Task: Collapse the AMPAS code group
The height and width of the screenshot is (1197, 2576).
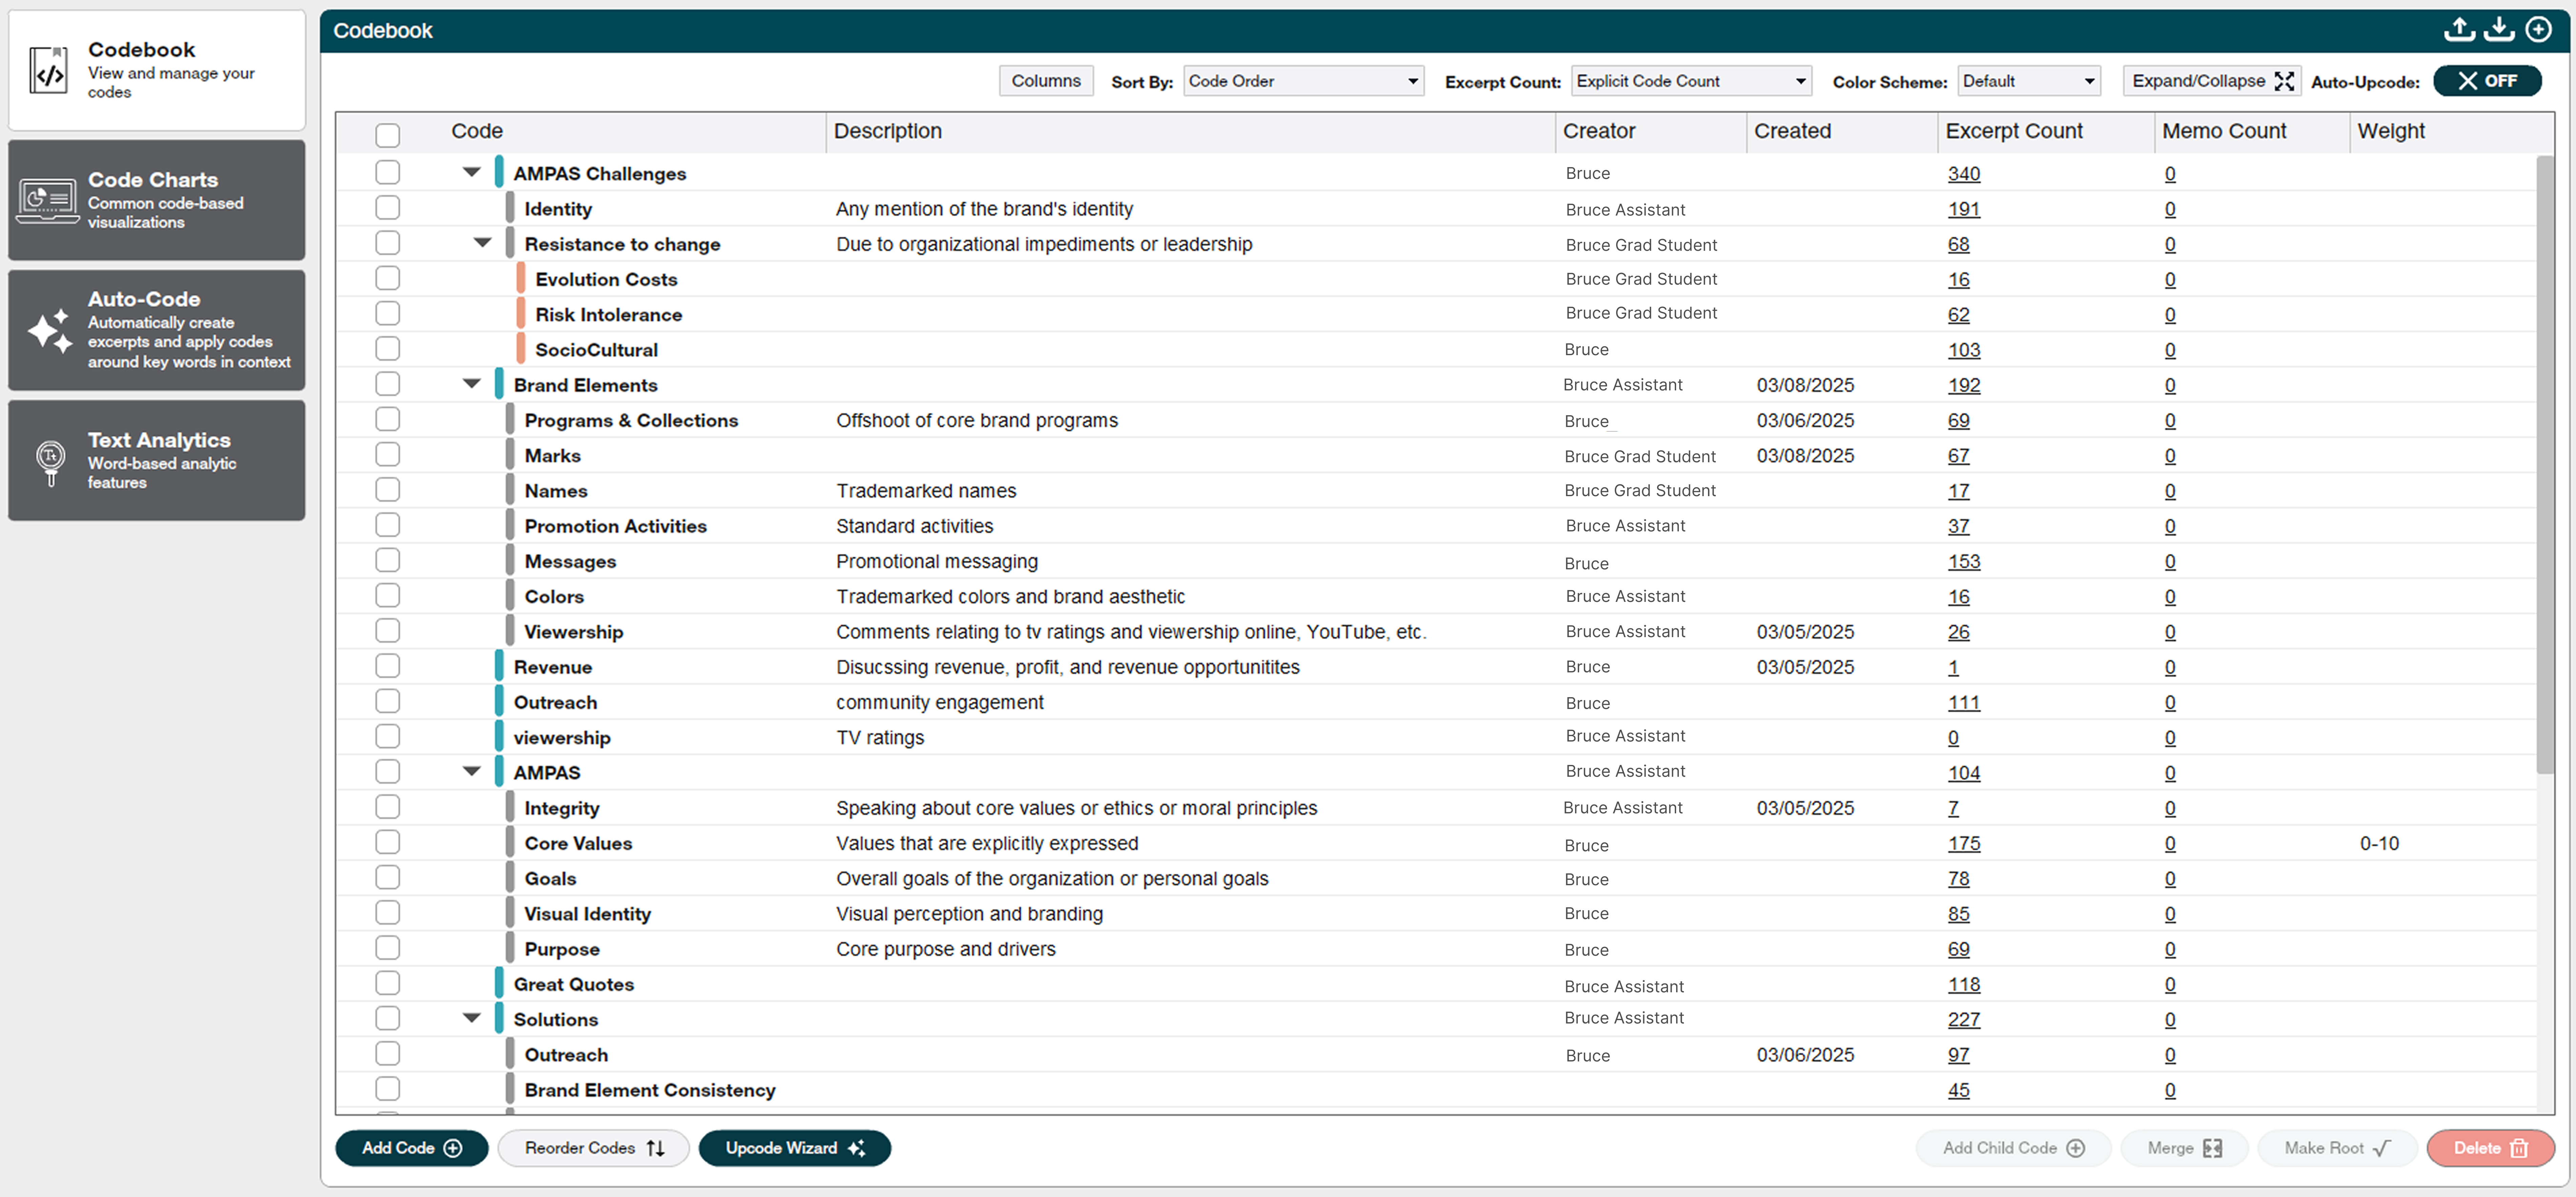Action: tap(472, 771)
